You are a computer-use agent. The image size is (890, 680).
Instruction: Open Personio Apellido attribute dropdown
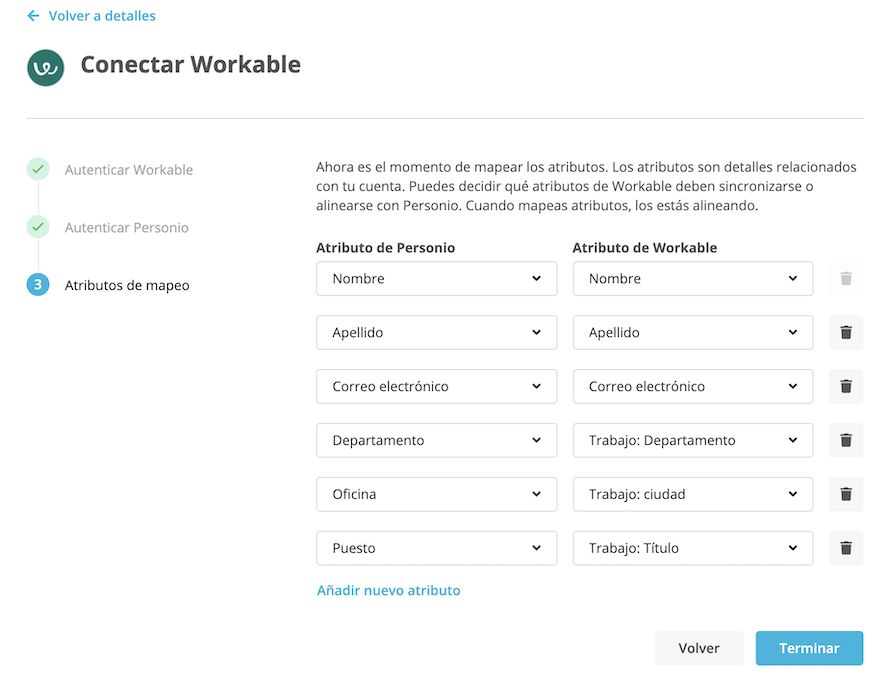436,332
